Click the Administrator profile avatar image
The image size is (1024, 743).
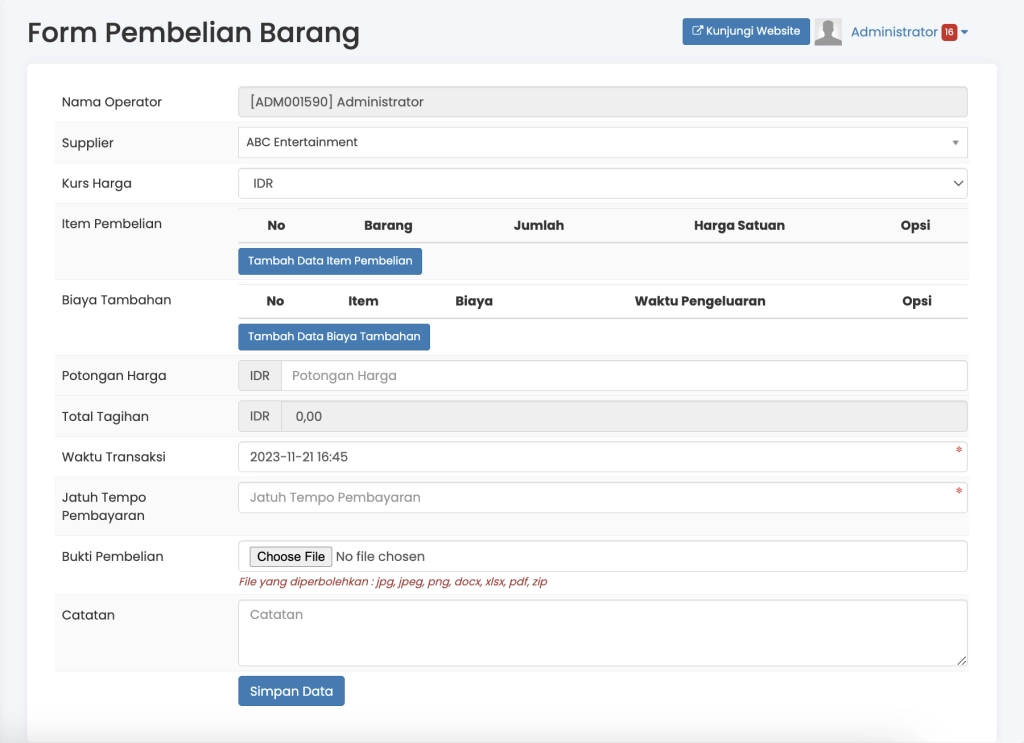point(827,32)
